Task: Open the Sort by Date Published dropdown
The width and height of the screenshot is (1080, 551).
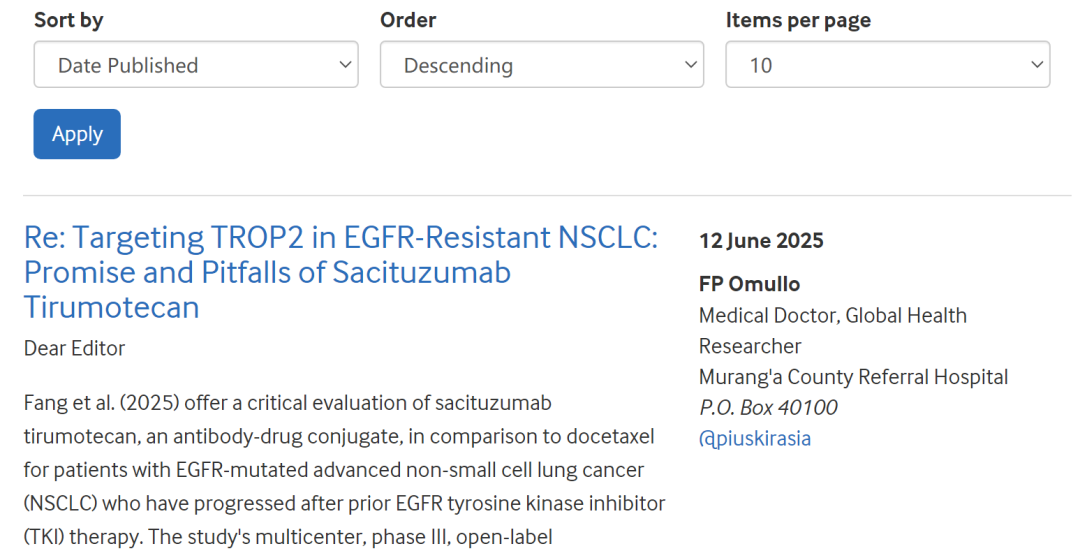Action: pyautogui.click(x=195, y=65)
